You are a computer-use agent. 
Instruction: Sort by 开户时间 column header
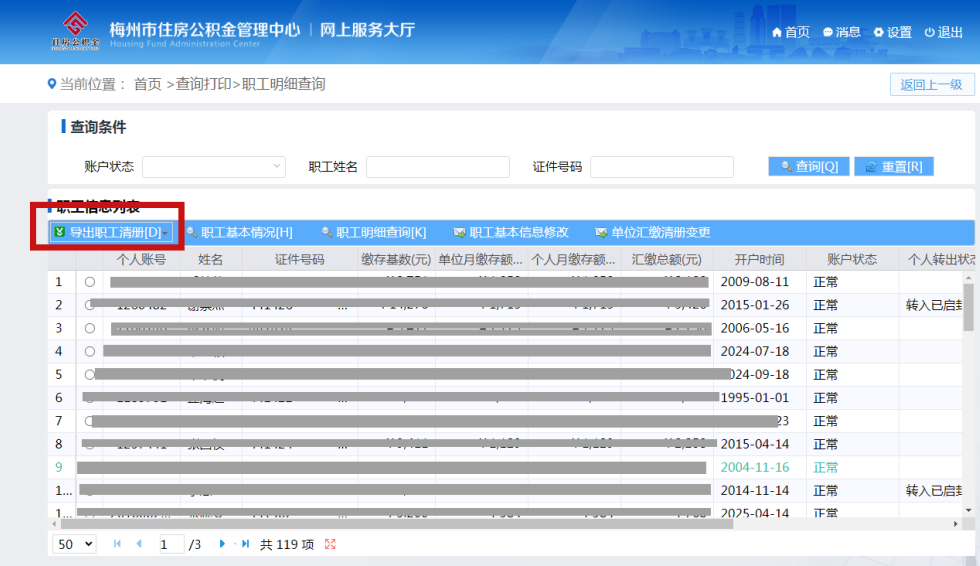point(759,259)
